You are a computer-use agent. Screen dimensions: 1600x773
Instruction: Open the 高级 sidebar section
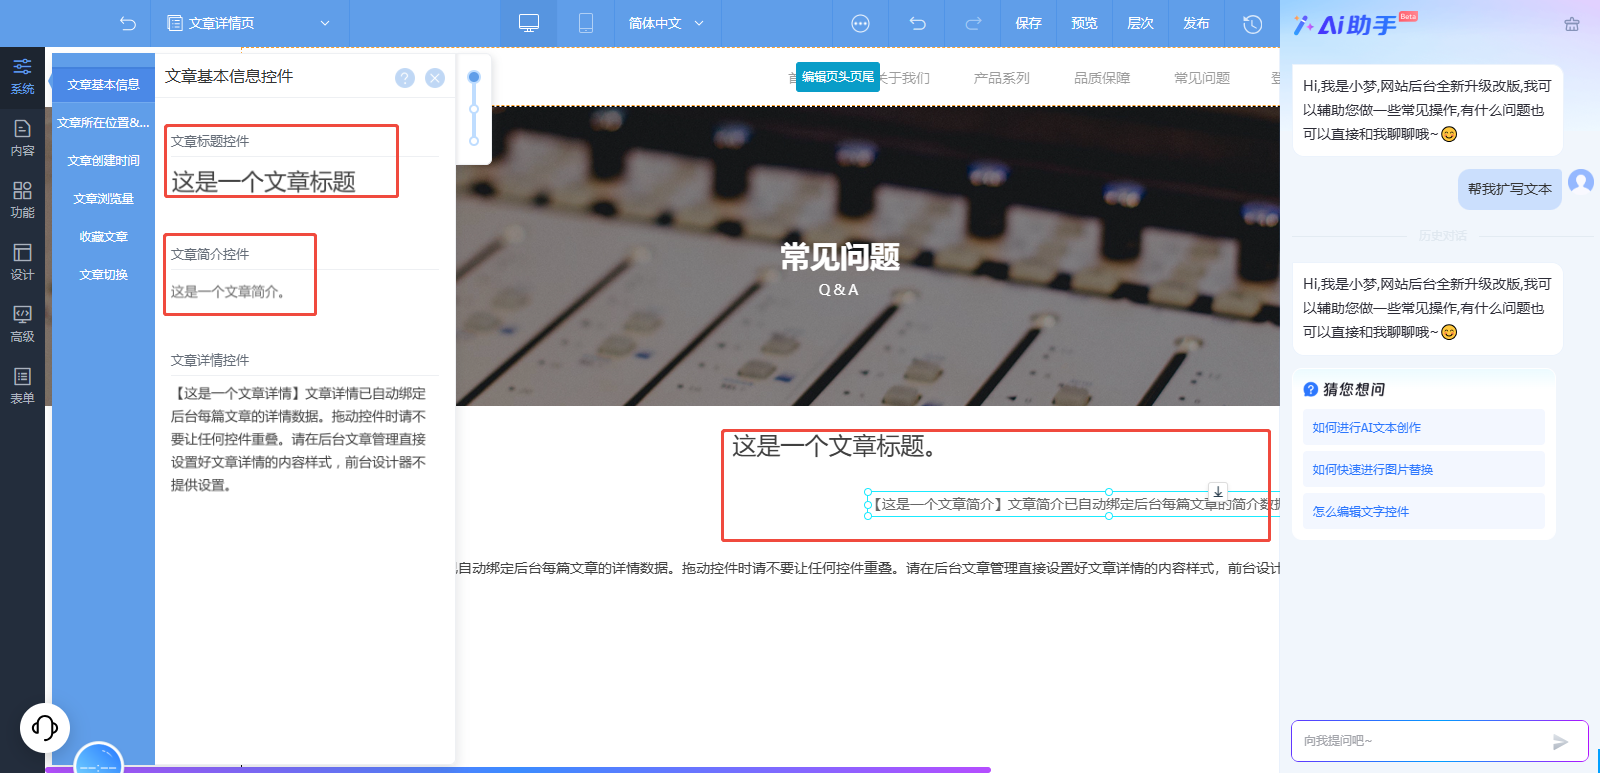pos(22,324)
